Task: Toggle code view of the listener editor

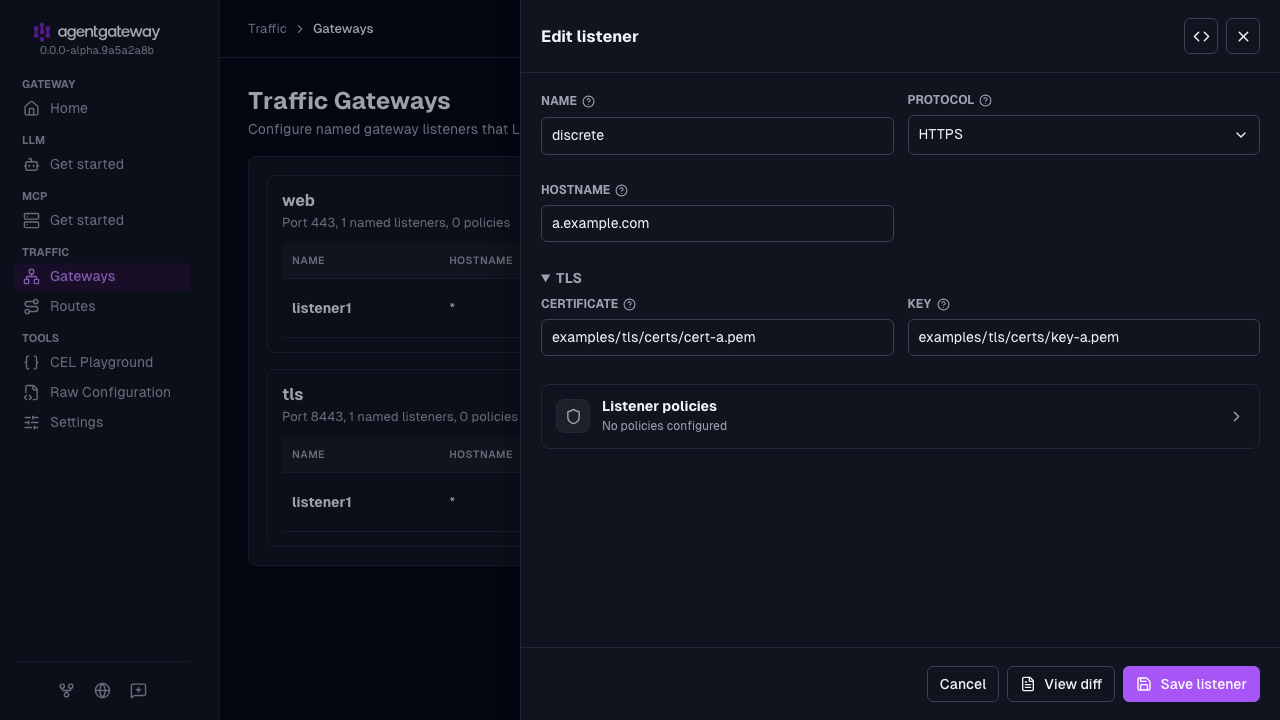Action: point(1201,36)
